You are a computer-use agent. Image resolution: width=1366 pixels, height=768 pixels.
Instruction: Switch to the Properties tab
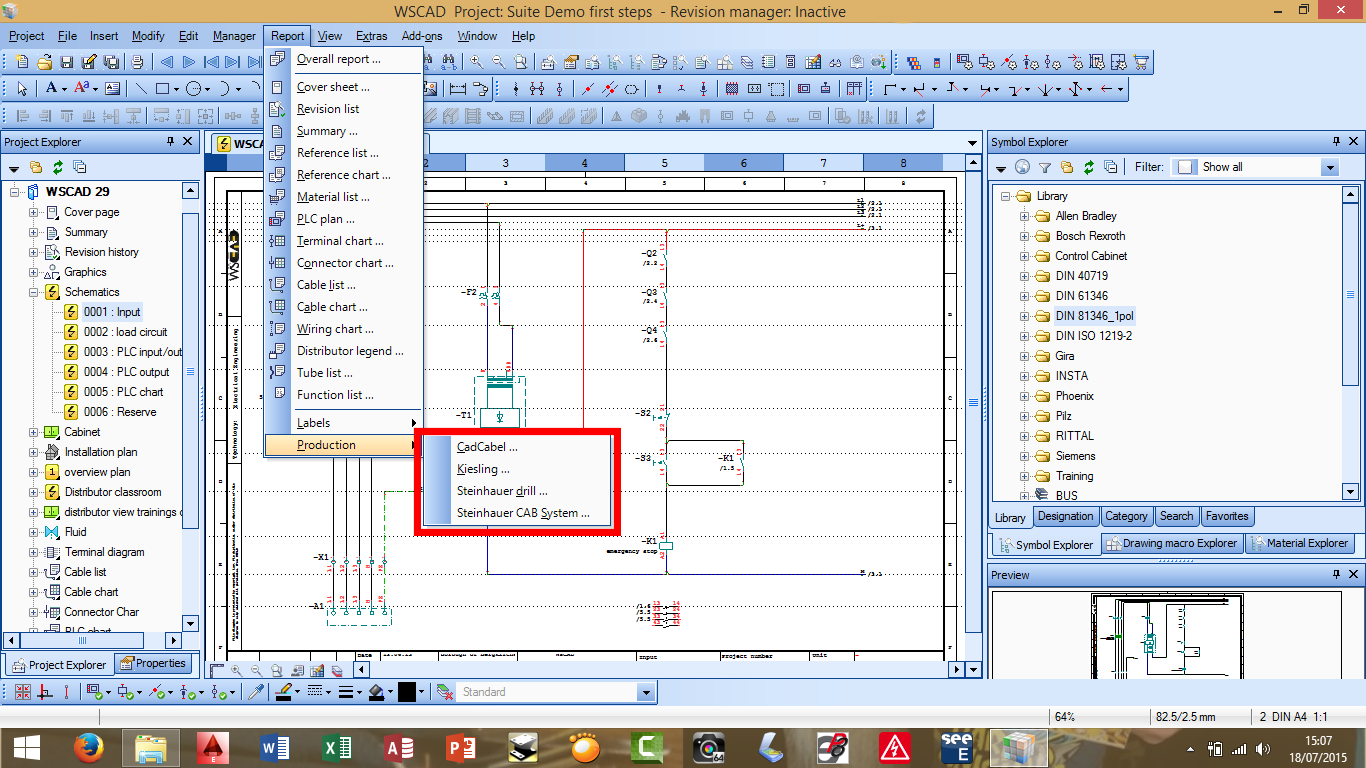click(152, 664)
